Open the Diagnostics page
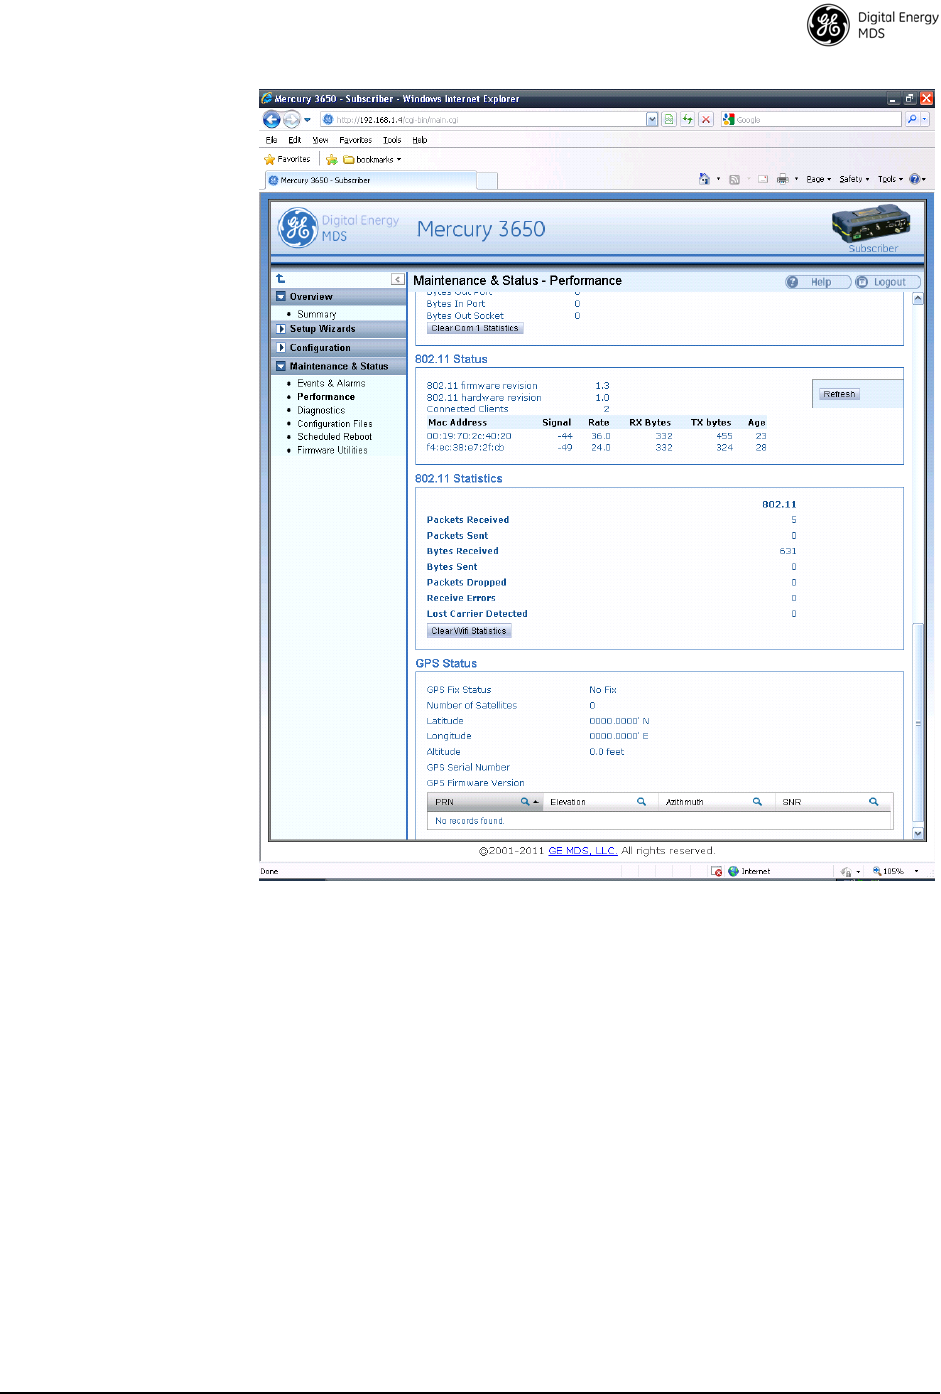Screen dimensions: 941x1394 coord(321,410)
